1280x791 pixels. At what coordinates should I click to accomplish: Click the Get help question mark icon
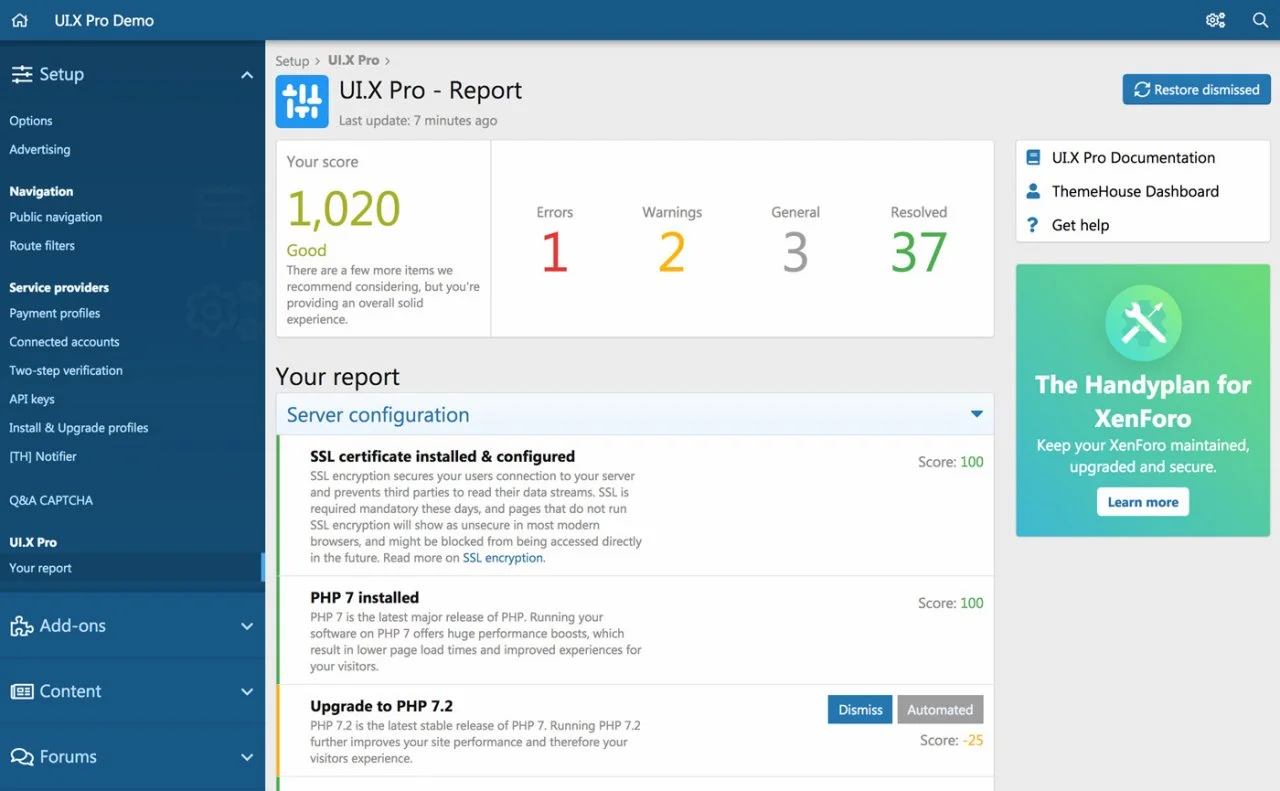tap(1034, 225)
